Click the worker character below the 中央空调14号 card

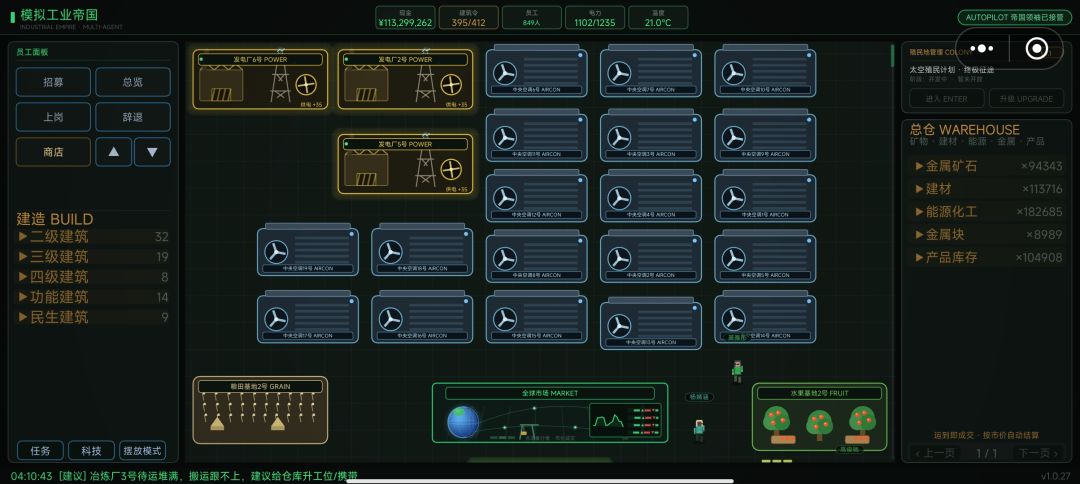(738, 370)
